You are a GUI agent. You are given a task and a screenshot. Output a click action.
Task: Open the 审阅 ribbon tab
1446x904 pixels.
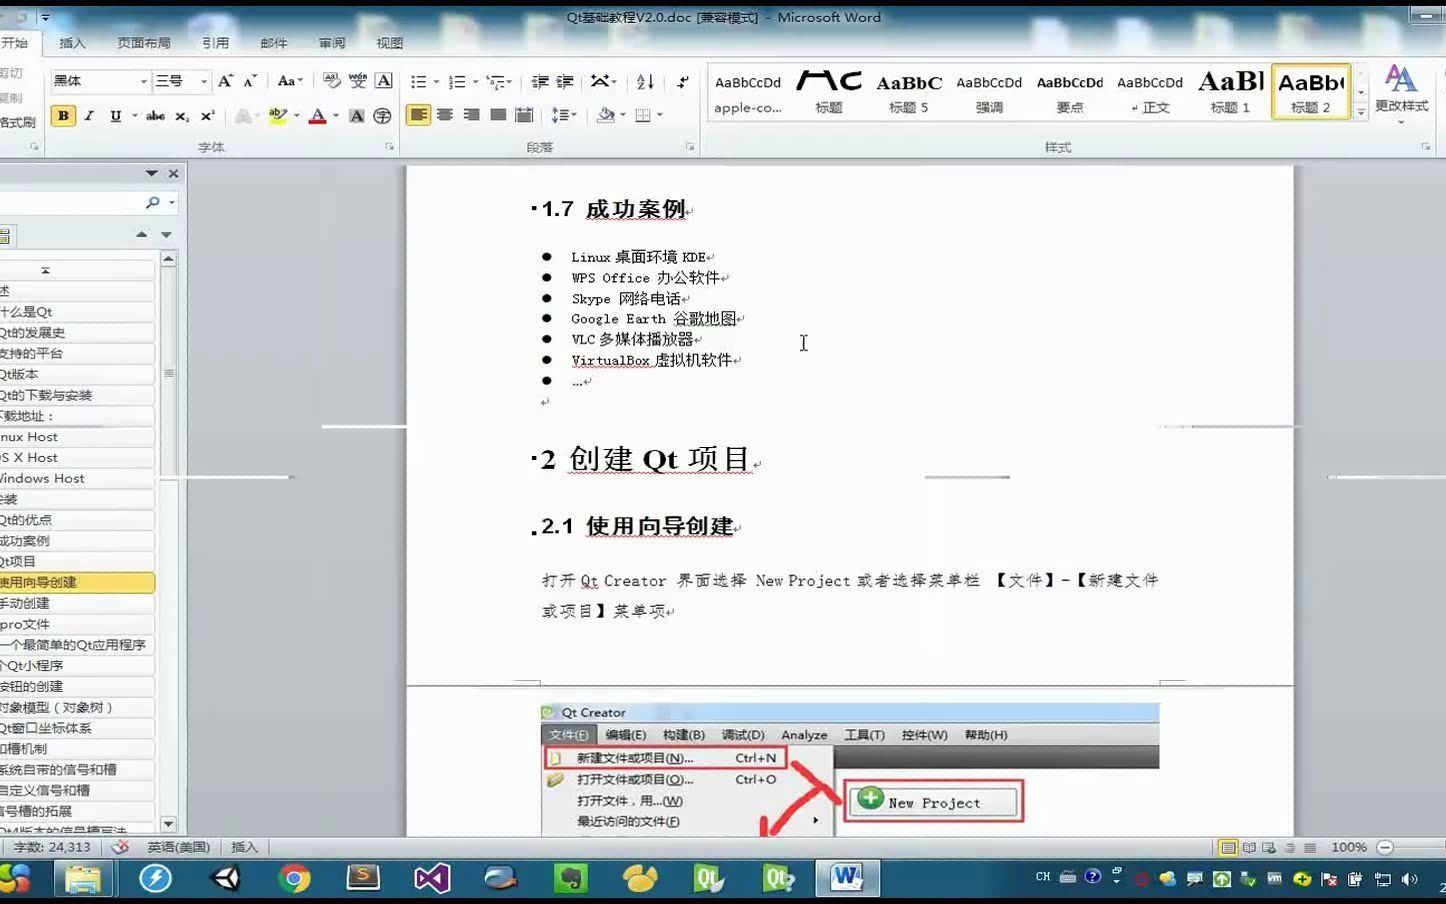[x=332, y=43]
